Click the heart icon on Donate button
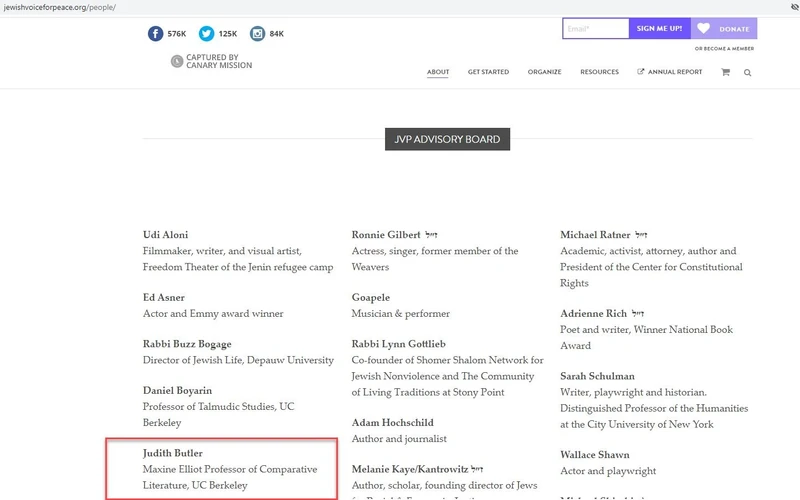The image size is (800, 500). tap(704, 29)
